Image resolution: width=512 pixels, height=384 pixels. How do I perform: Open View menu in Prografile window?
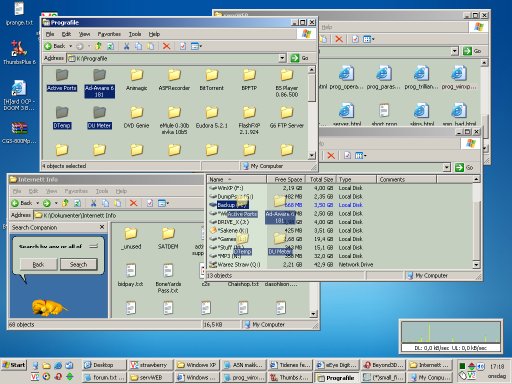tap(84, 34)
